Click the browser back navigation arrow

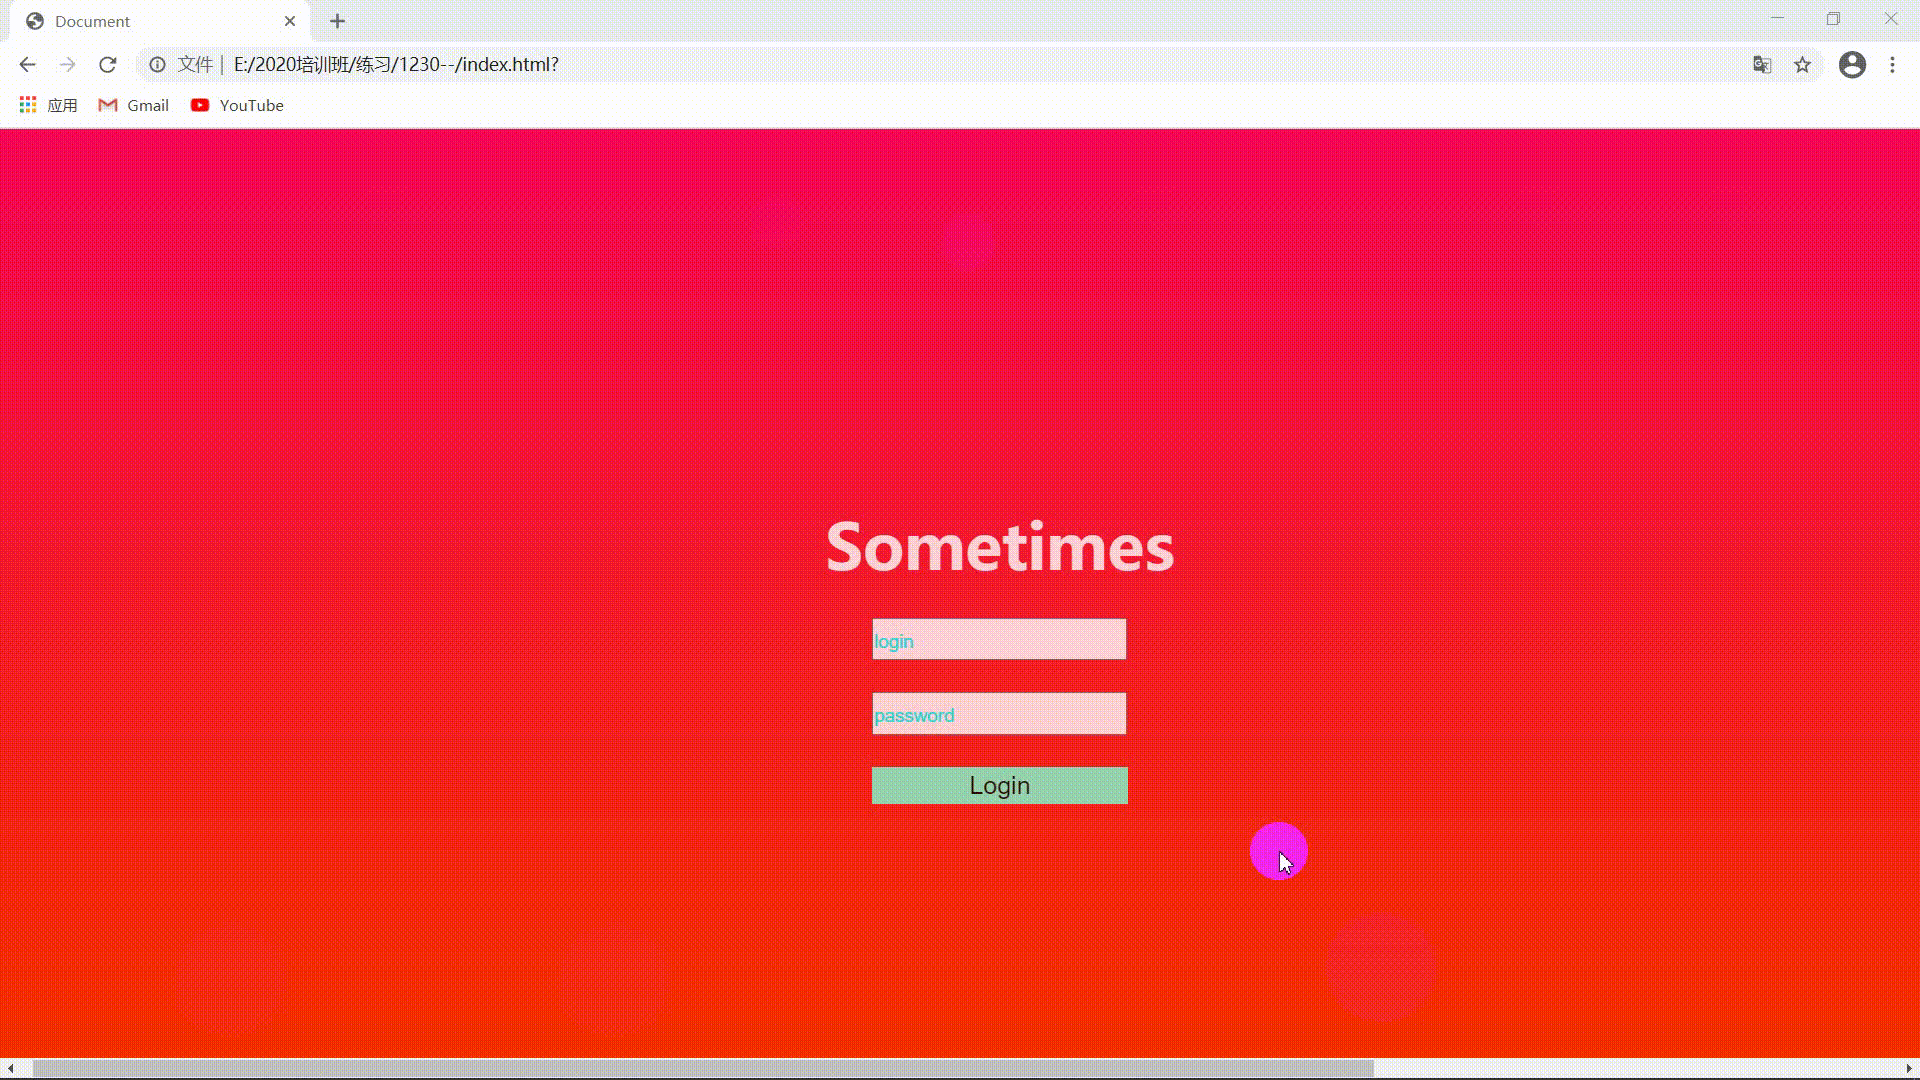click(x=28, y=63)
